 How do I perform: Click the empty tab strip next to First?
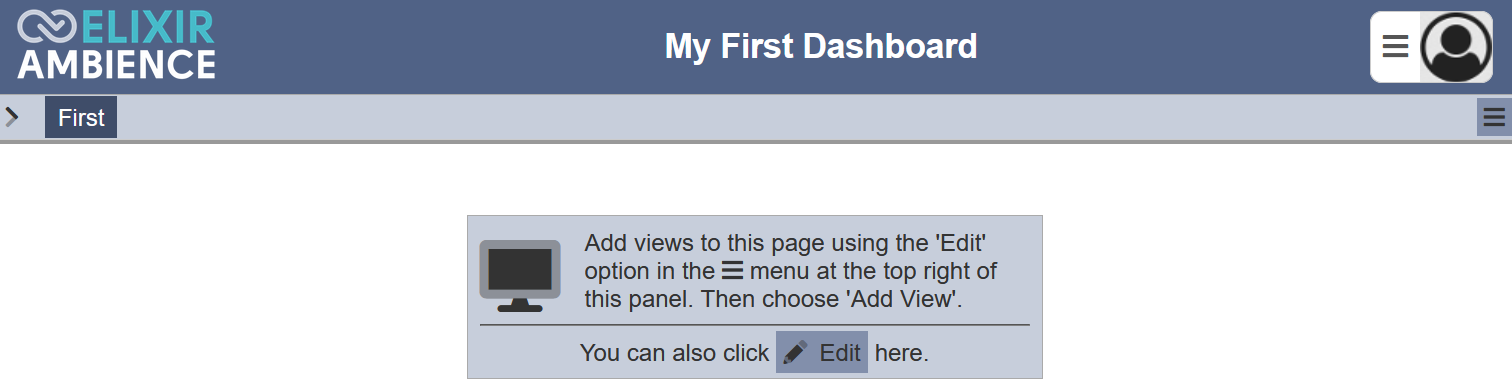pos(796,118)
